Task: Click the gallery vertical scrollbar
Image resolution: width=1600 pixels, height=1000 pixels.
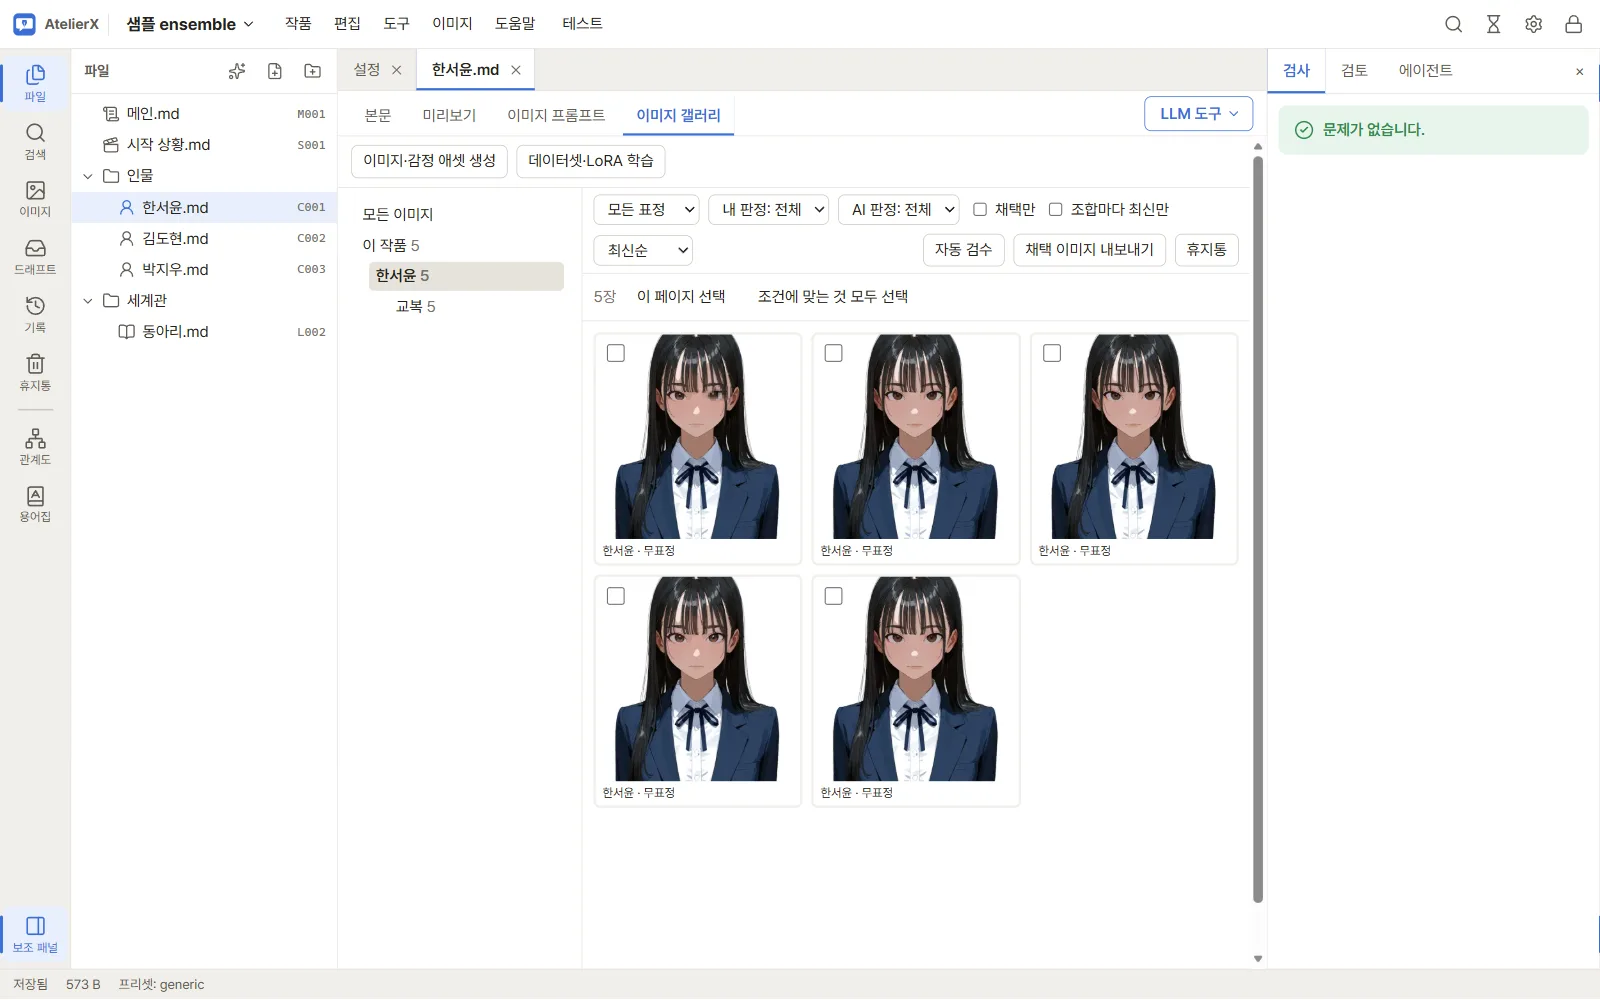Action: tap(1258, 530)
